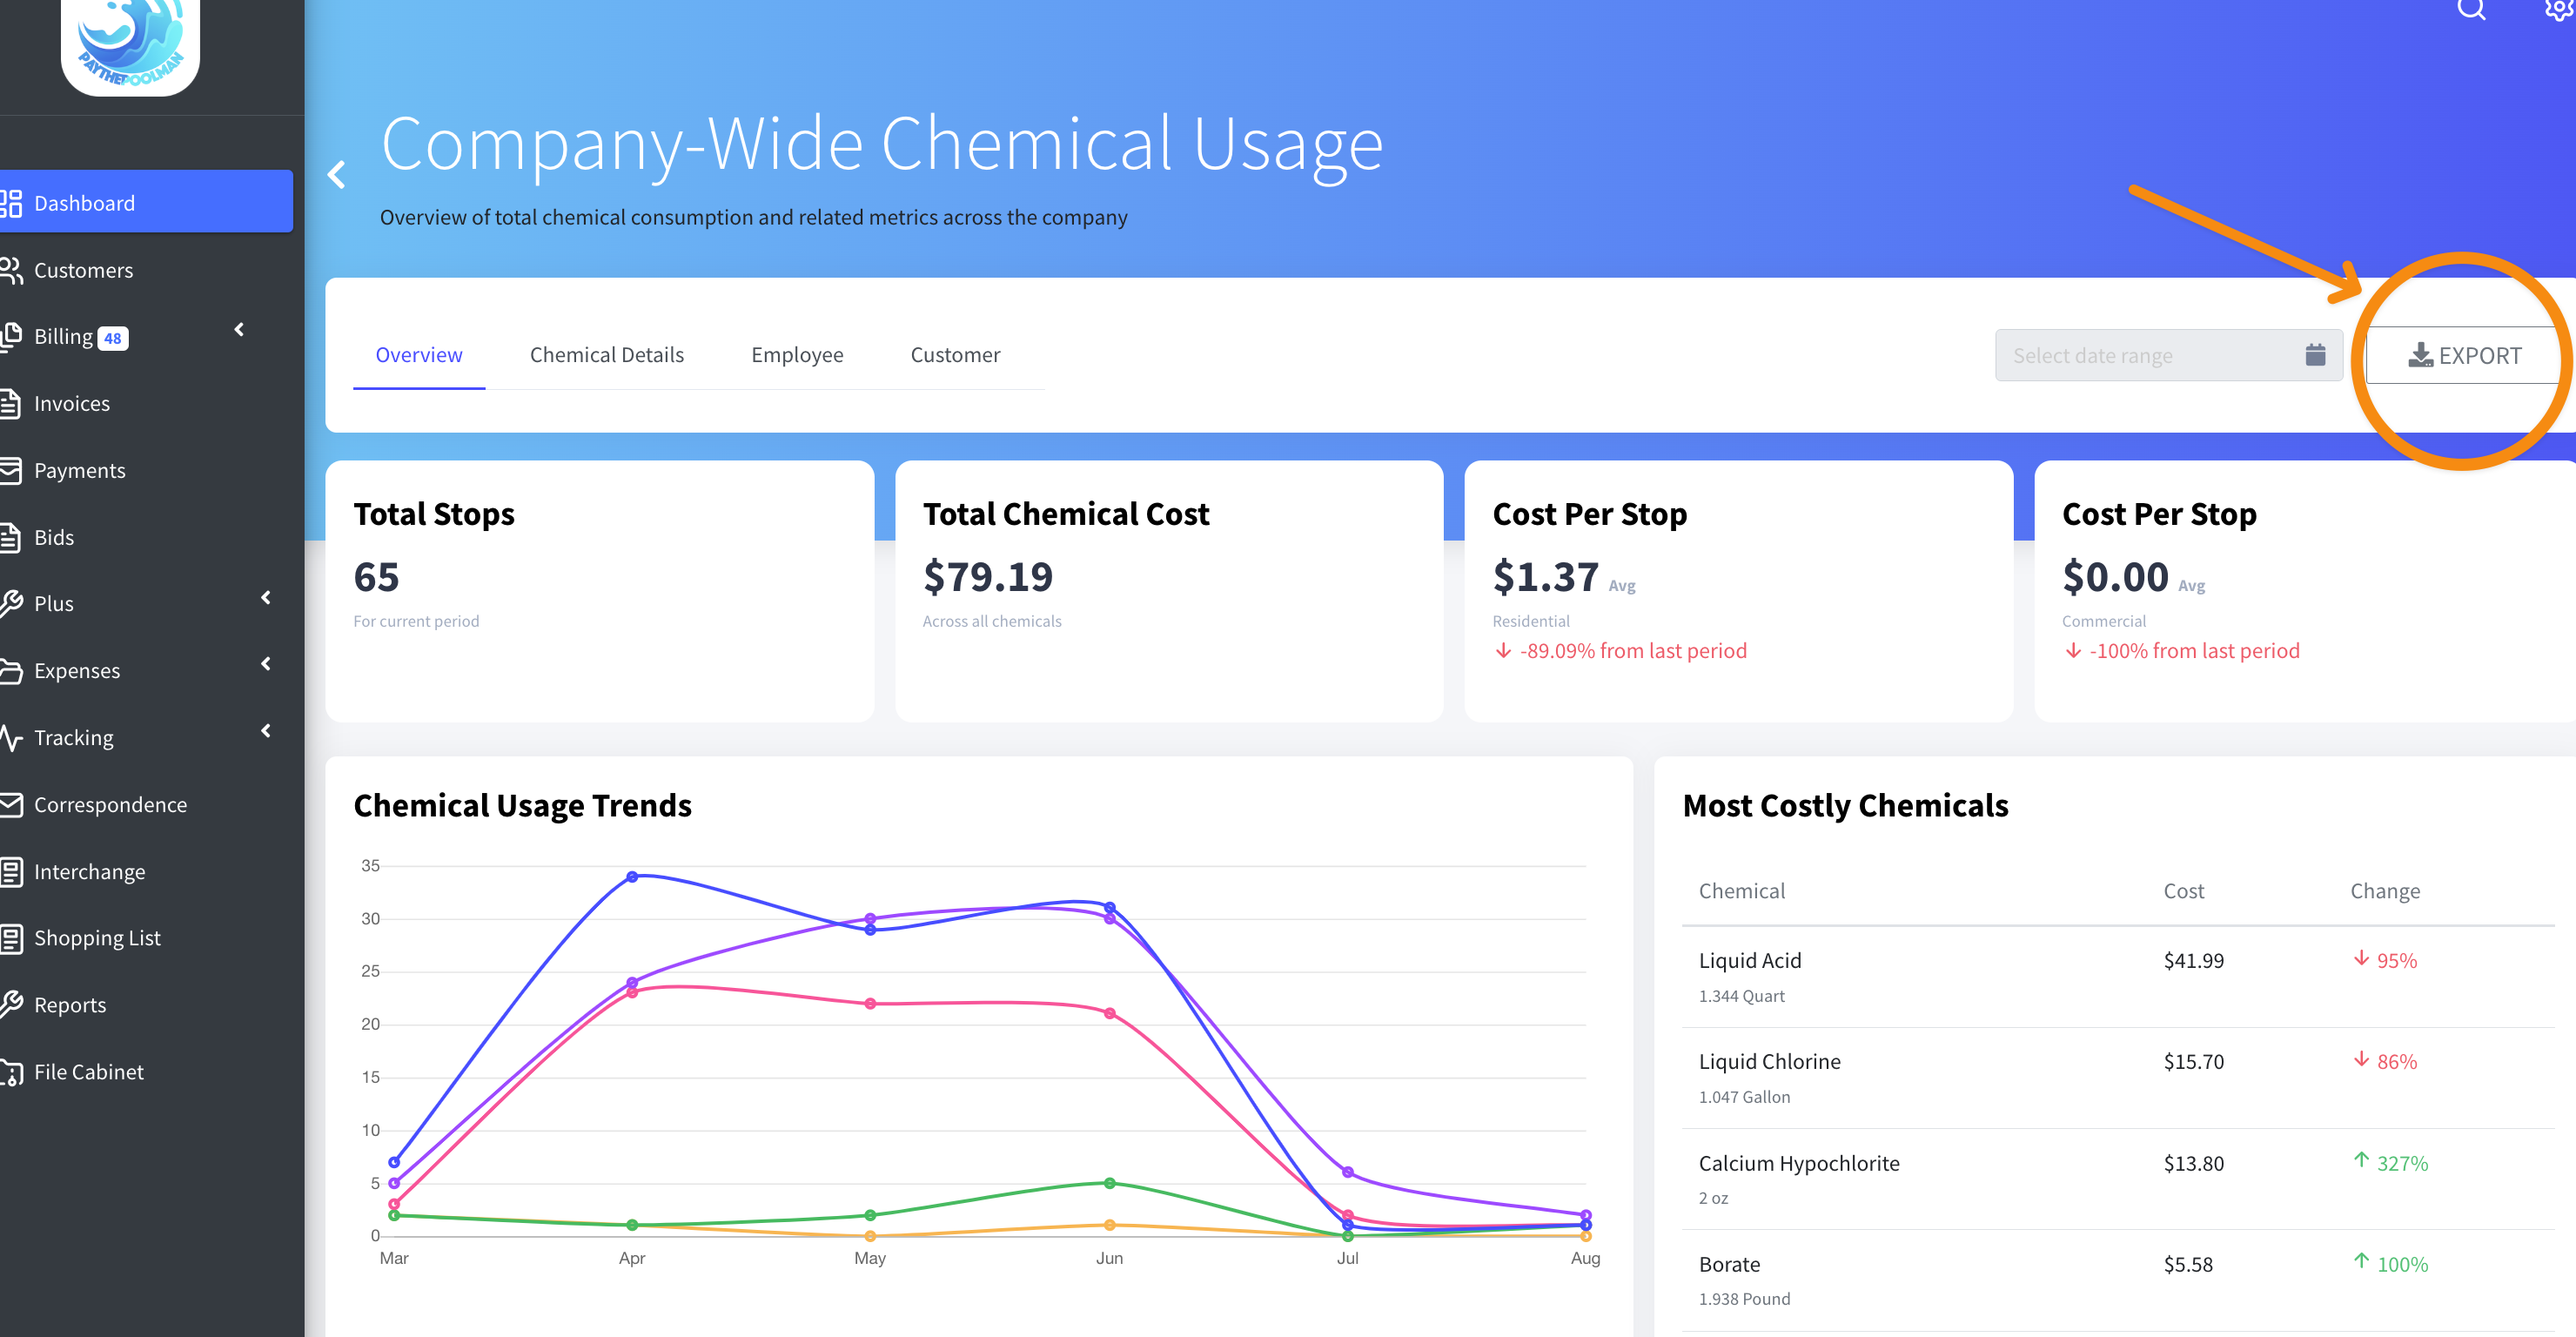Select the Customer tab
This screenshot has width=2576, height=1337.
click(x=954, y=355)
